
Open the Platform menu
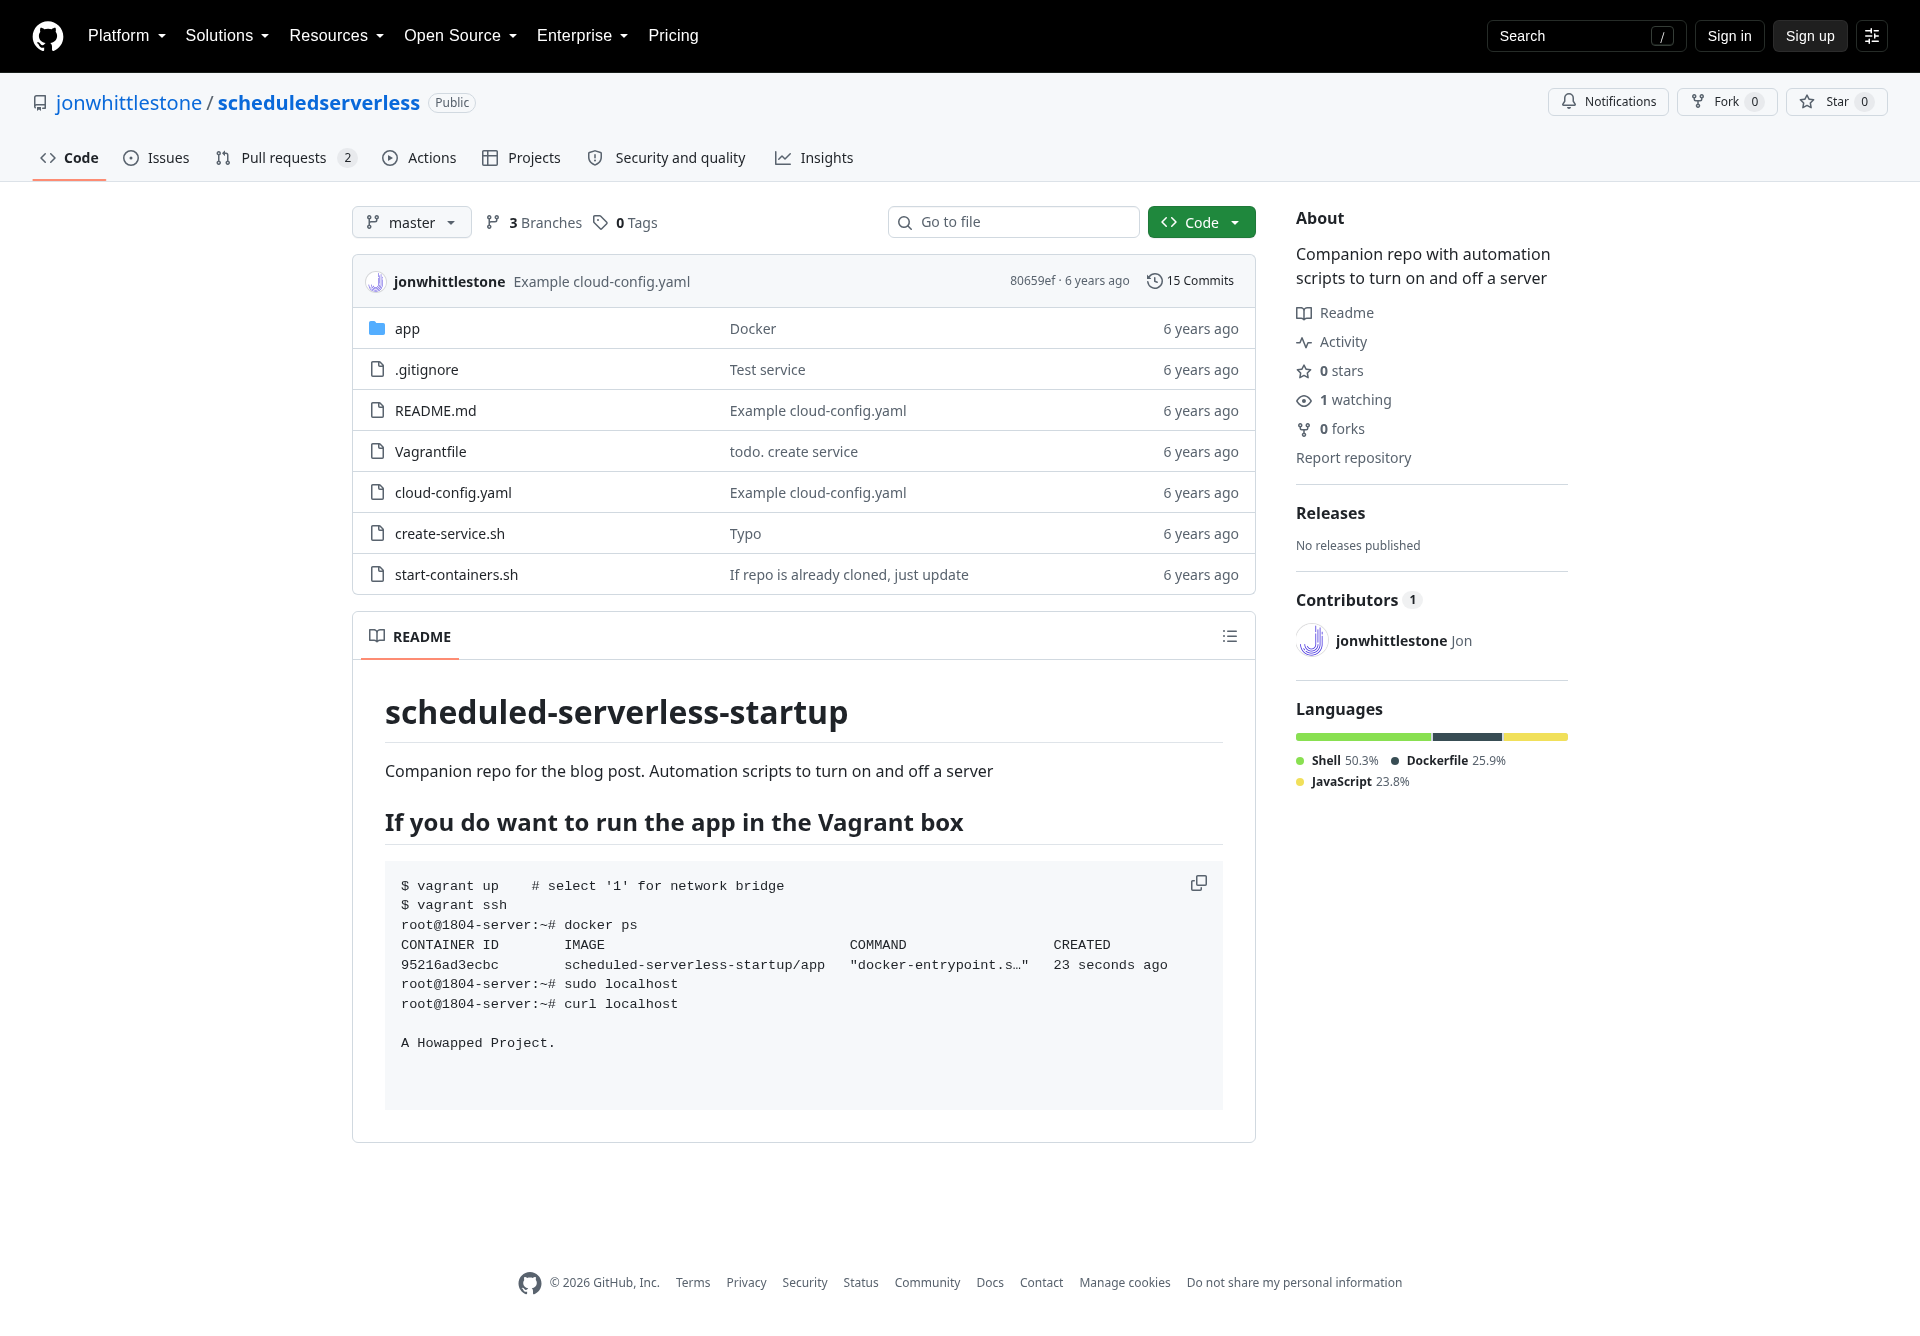pos(127,36)
